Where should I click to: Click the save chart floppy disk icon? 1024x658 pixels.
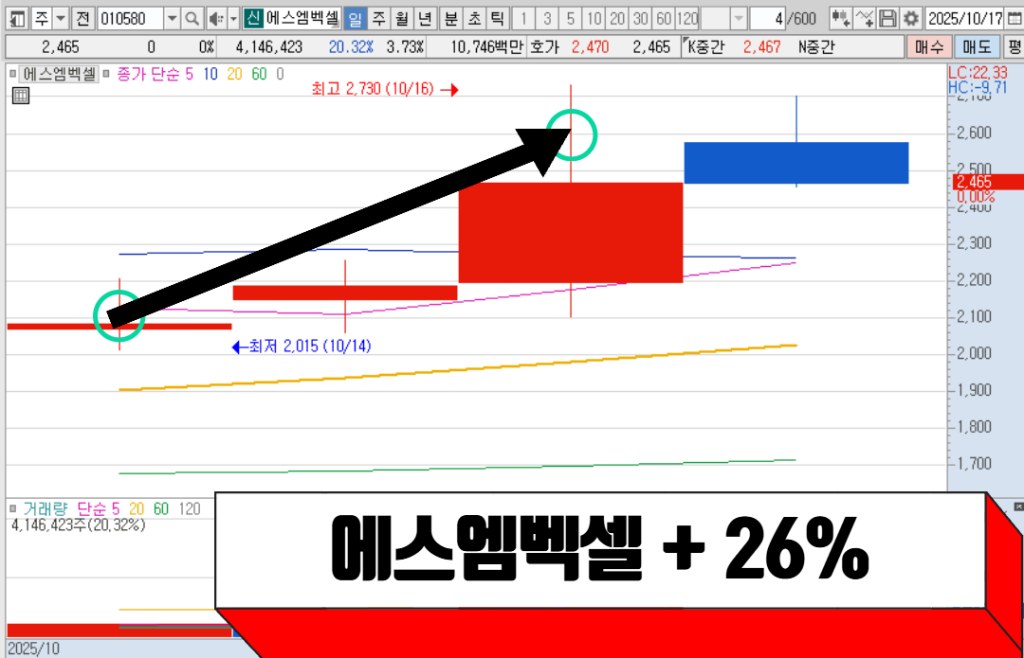click(x=888, y=19)
